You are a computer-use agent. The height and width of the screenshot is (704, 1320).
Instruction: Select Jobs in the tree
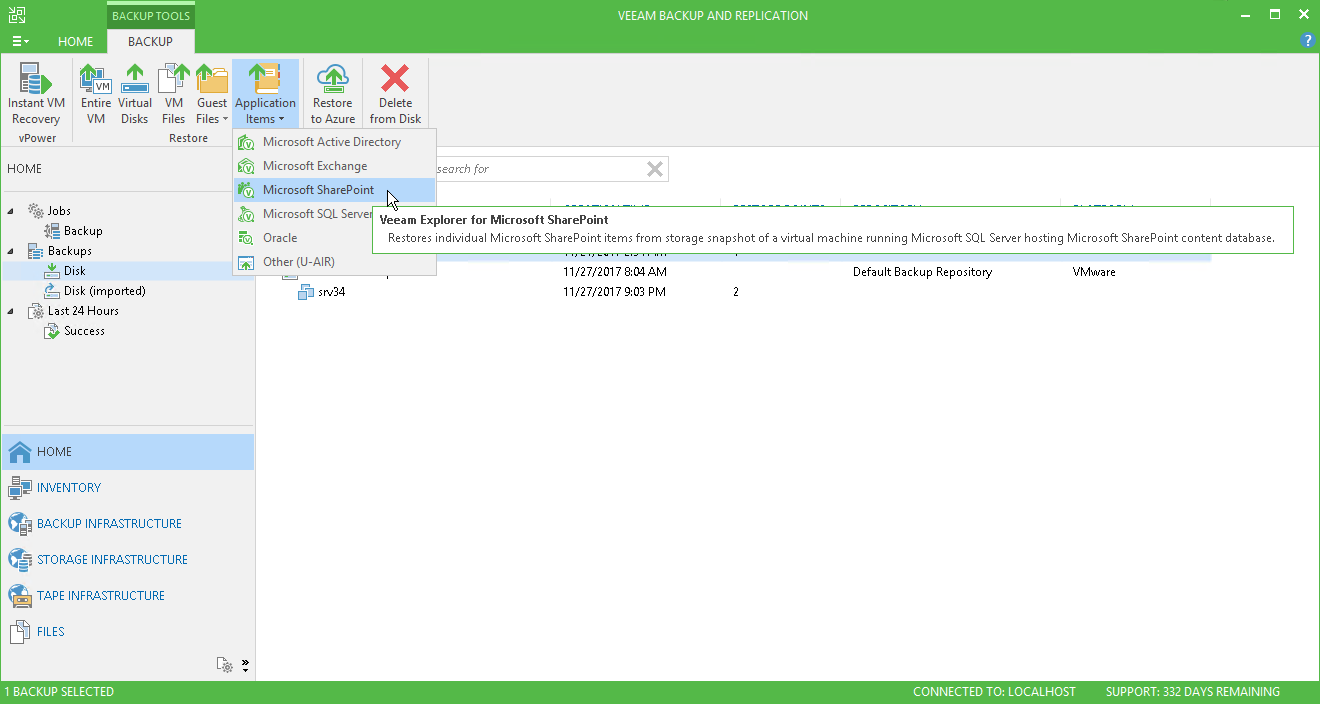point(59,211)
